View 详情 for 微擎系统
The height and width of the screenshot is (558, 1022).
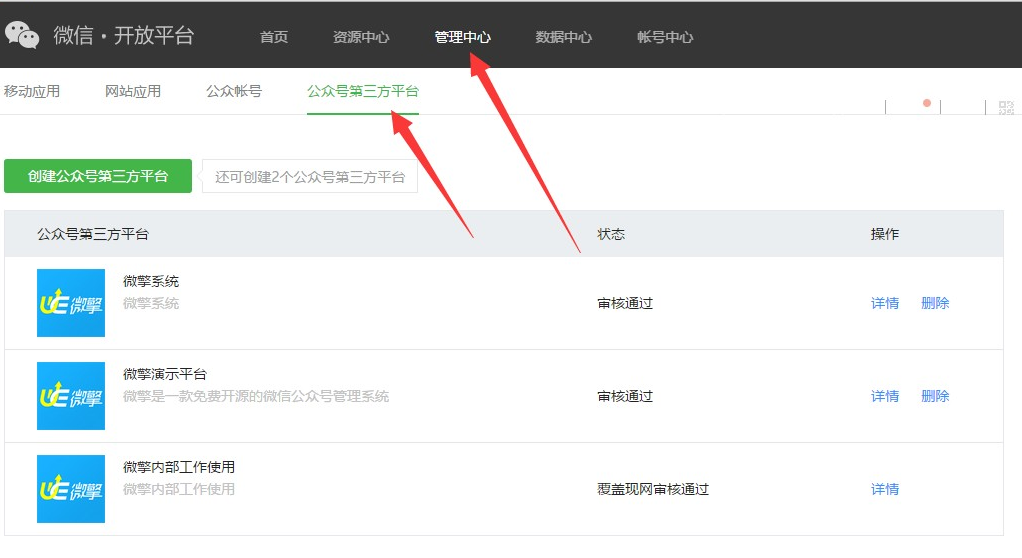coord(885,303)
